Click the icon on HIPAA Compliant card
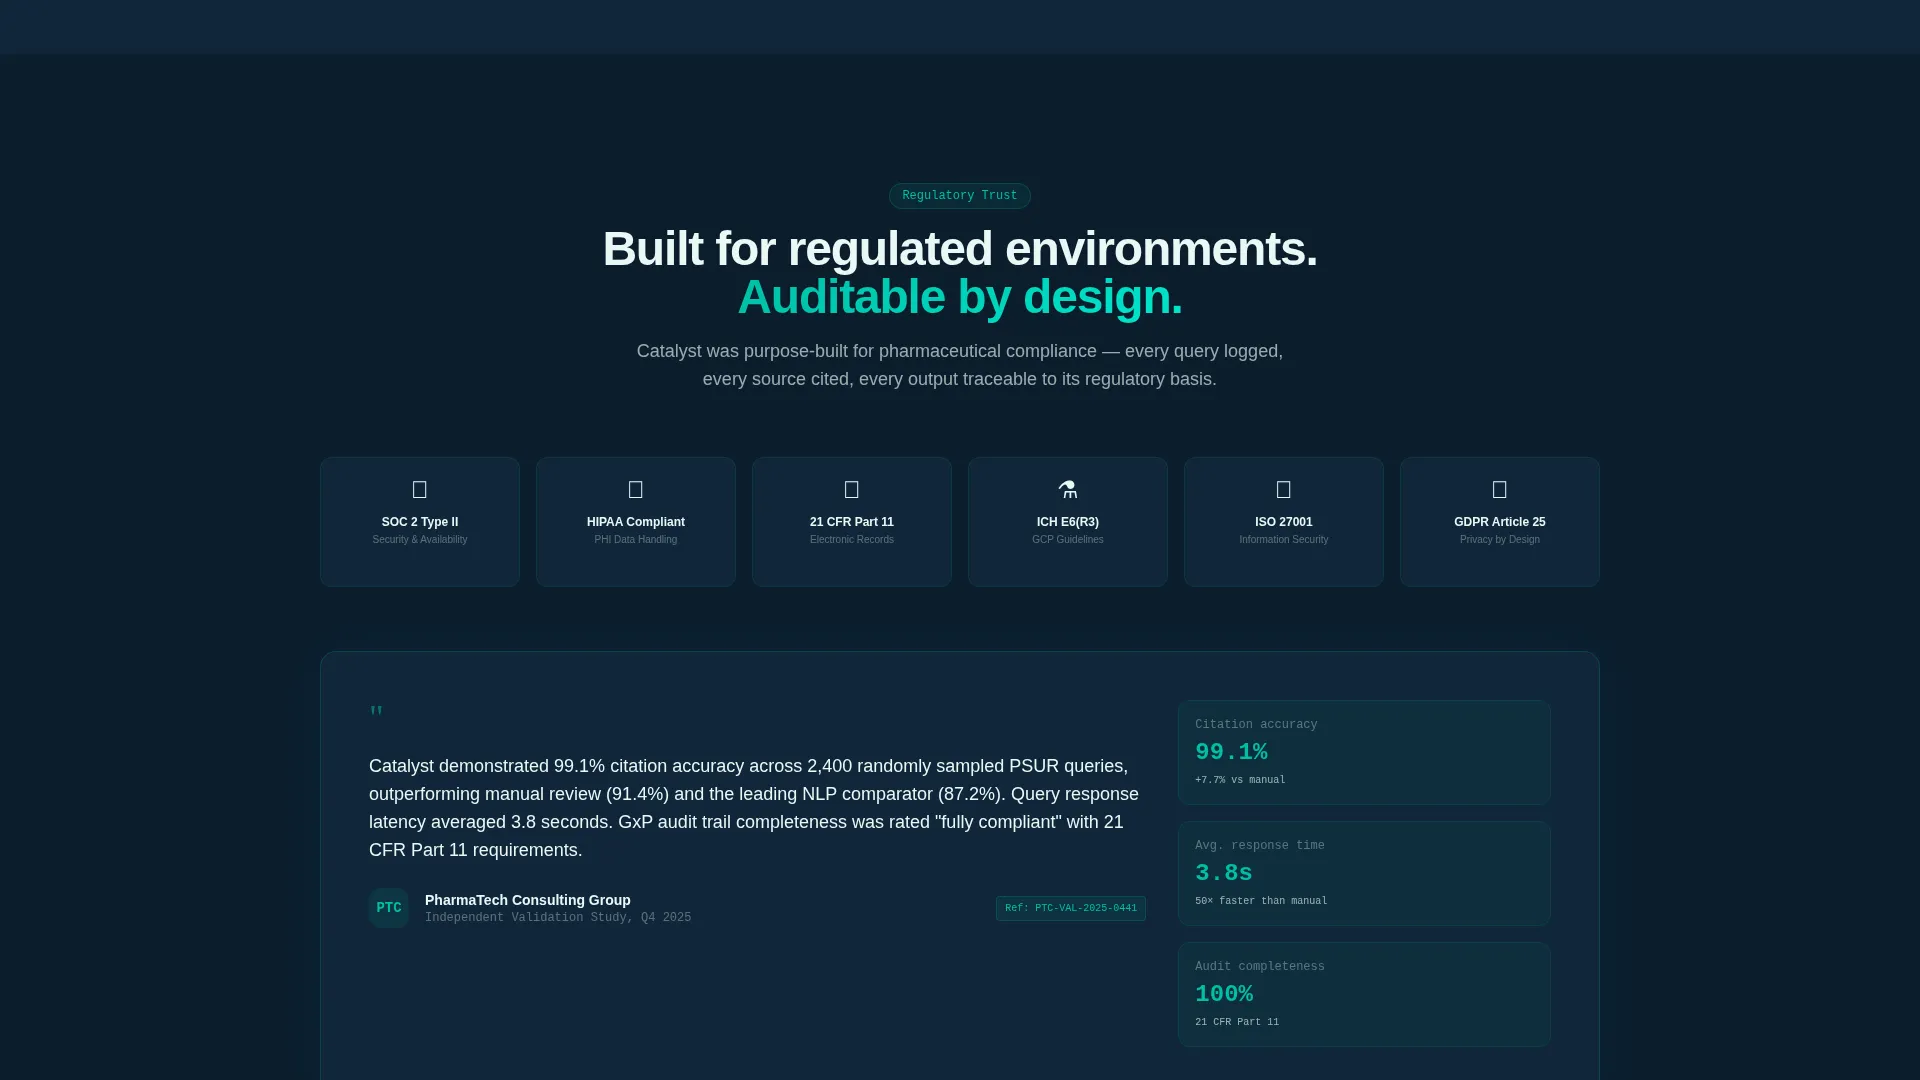1920x1080 pixels. (636, 490)
